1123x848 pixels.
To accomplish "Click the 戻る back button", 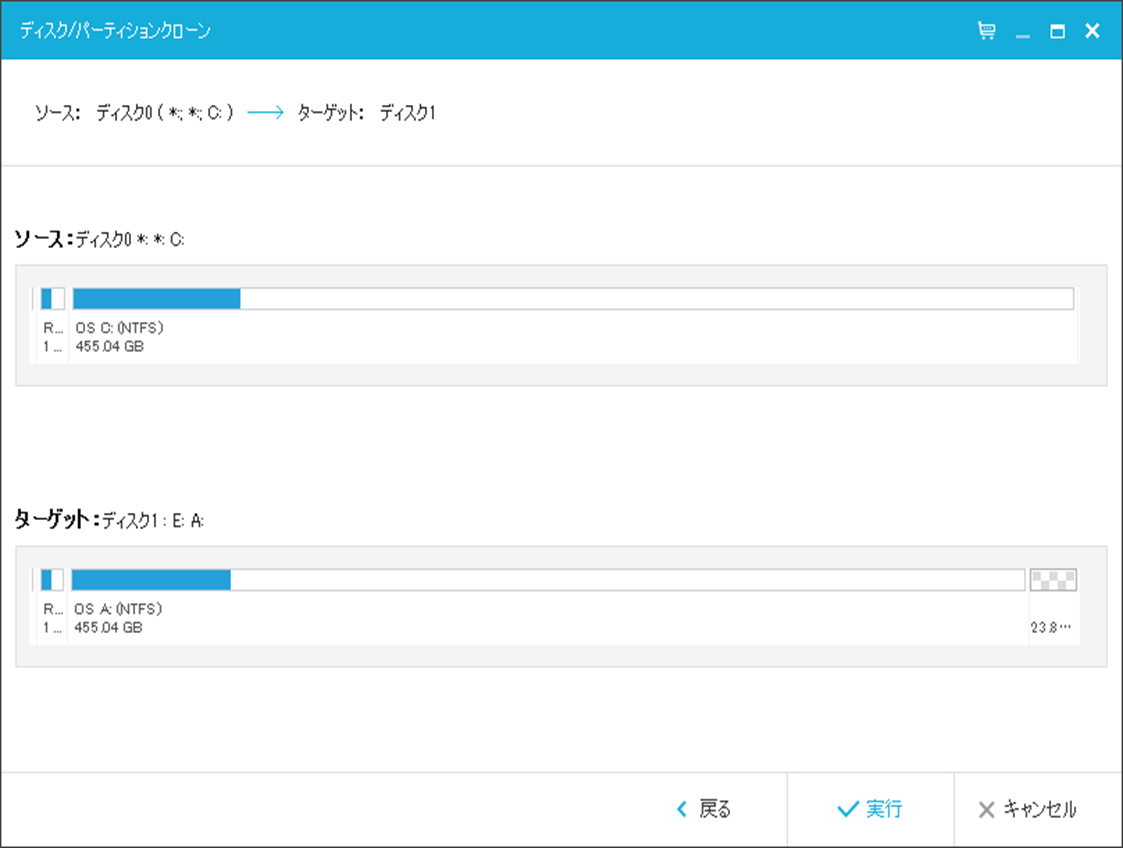I will [704, 809].
